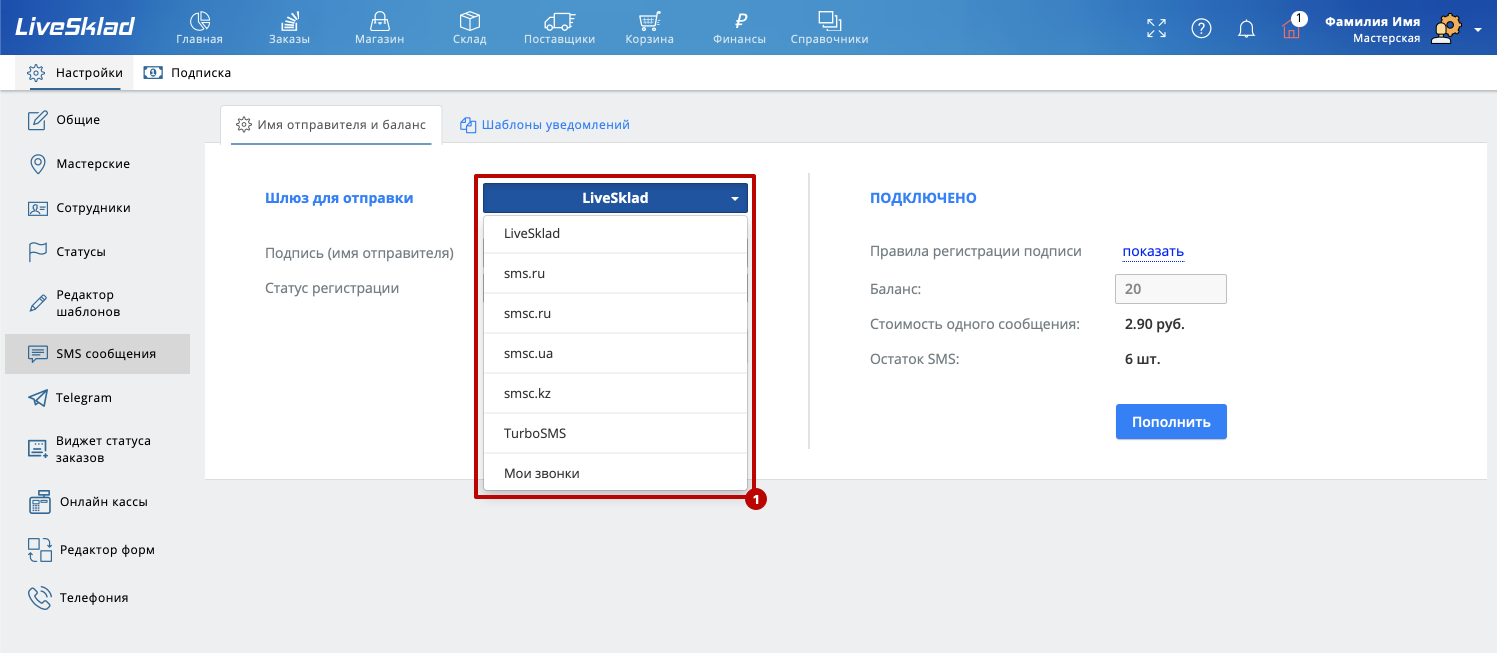The width and height of the screenshot is (1497, 653).
Task: Click the Мастерские location pin icon
Action: [x=38, y=164]
